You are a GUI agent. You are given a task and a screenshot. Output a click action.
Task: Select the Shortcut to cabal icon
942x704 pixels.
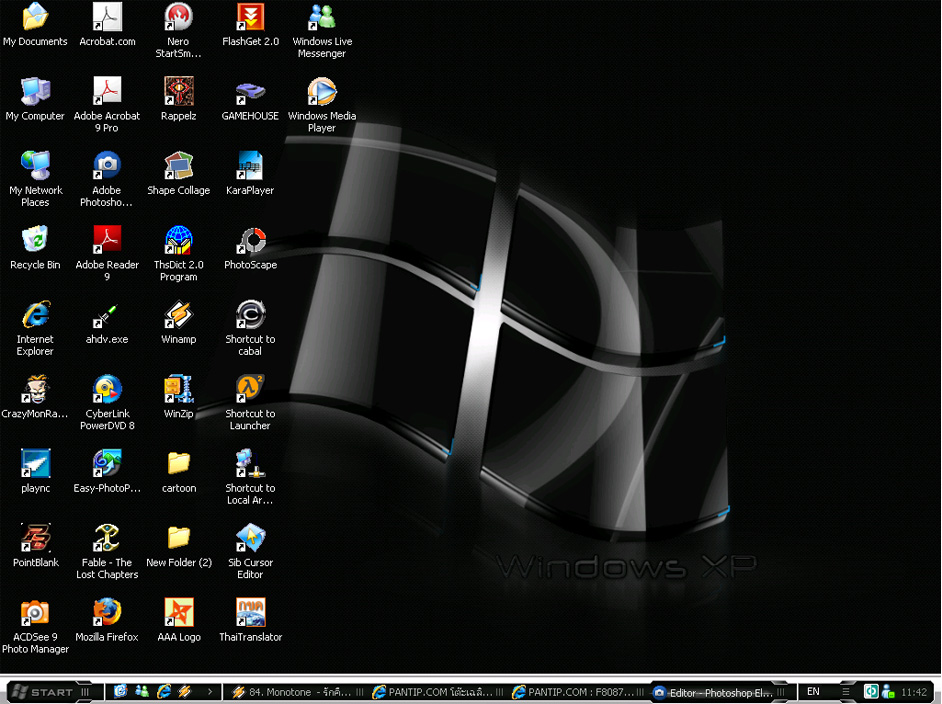[x=250, y=328]
